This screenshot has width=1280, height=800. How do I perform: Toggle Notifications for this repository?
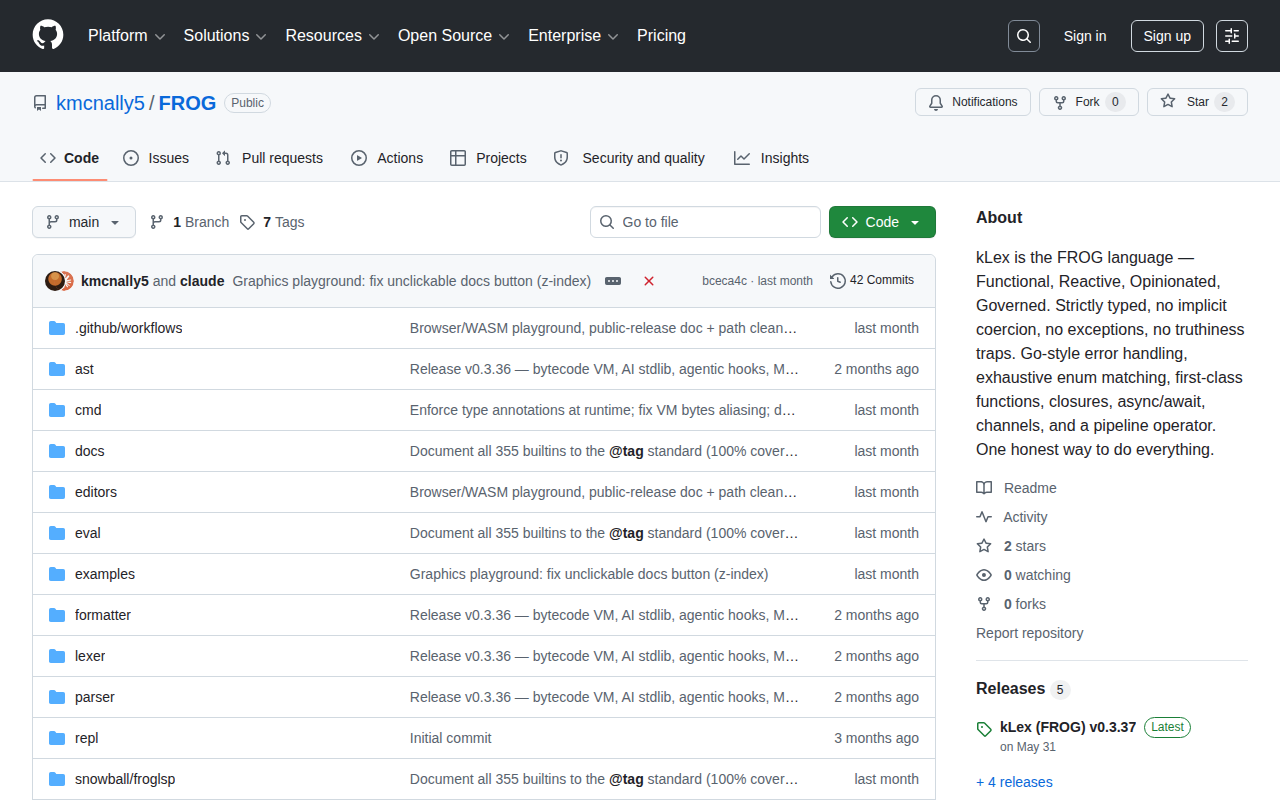click(973, 102)
